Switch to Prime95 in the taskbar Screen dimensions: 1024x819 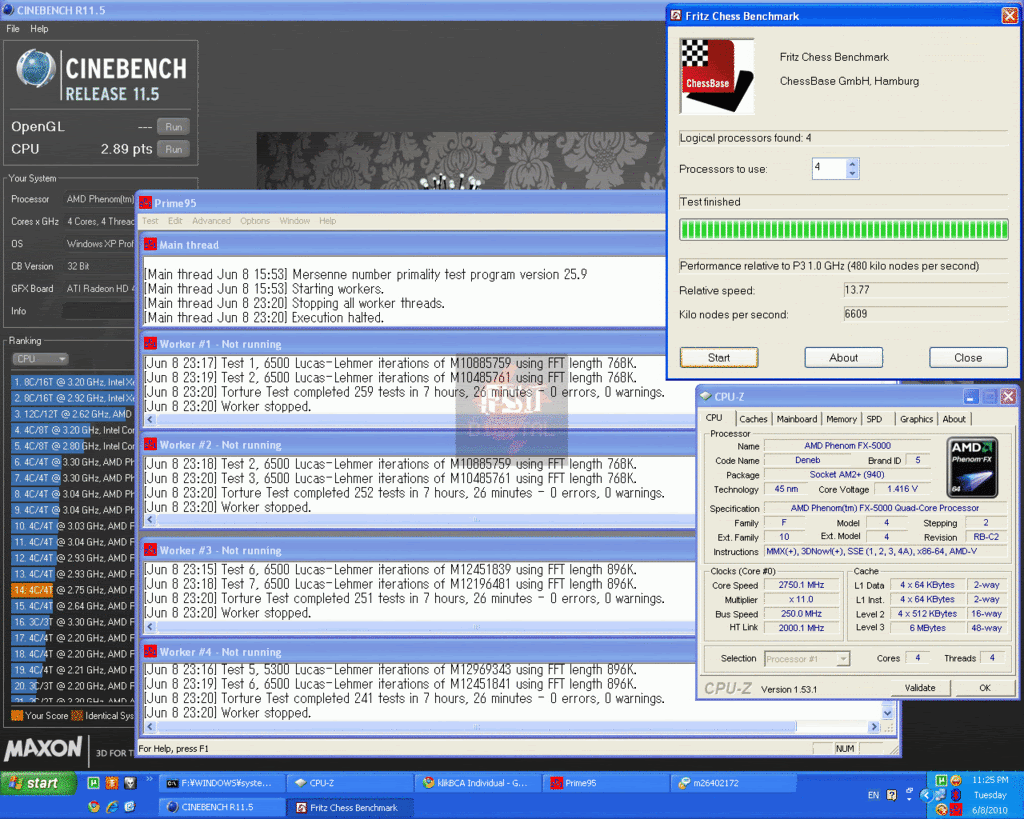(x=607, y=782)
